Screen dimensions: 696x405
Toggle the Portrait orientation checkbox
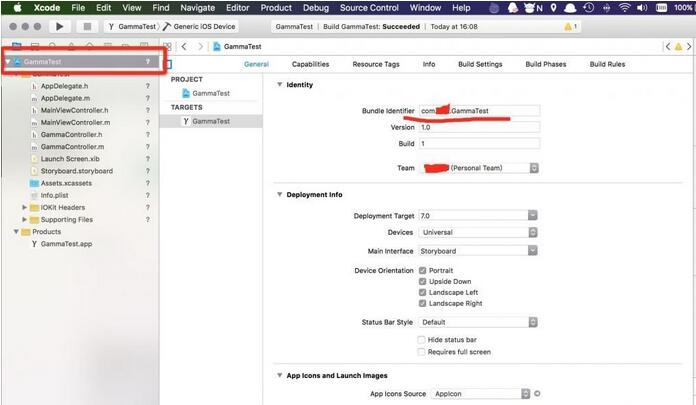point(422,270)
